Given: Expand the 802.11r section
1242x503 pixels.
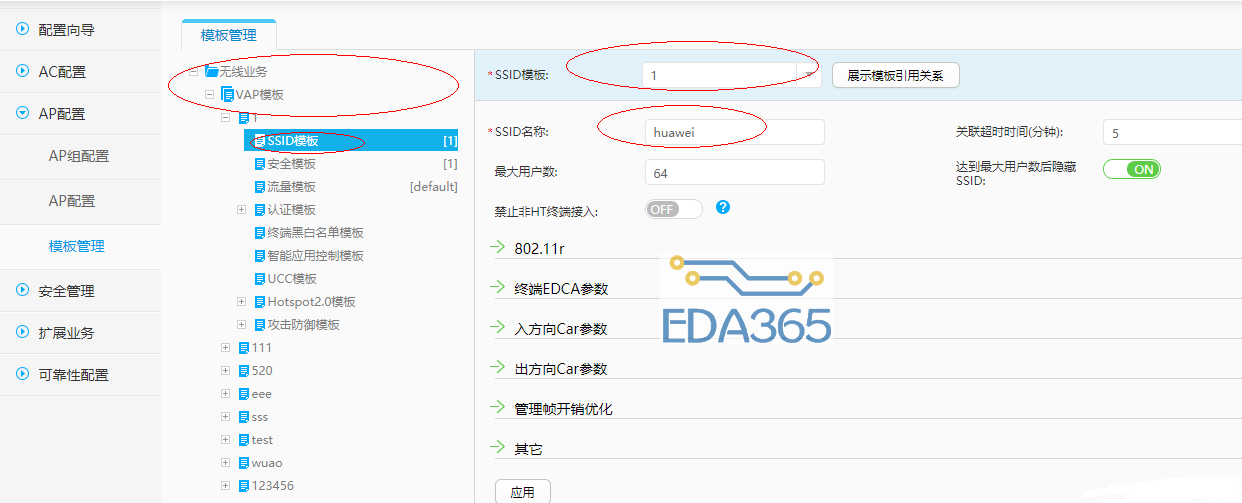Looking at the screenshot, I should tap(497, 246).
